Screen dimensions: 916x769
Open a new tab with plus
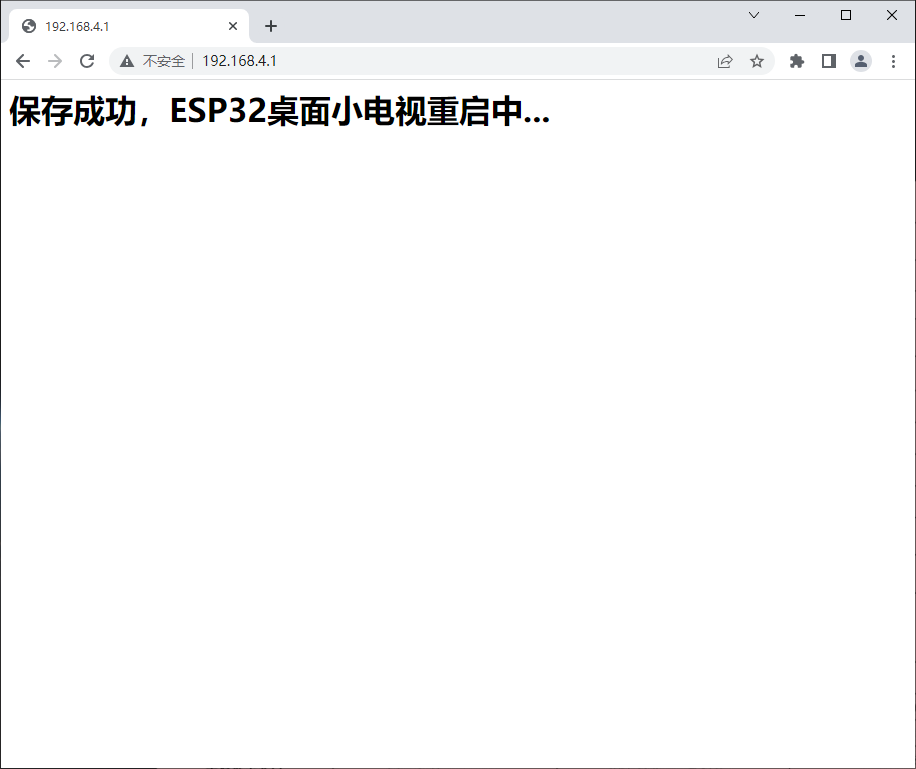(x=270, y=26)
